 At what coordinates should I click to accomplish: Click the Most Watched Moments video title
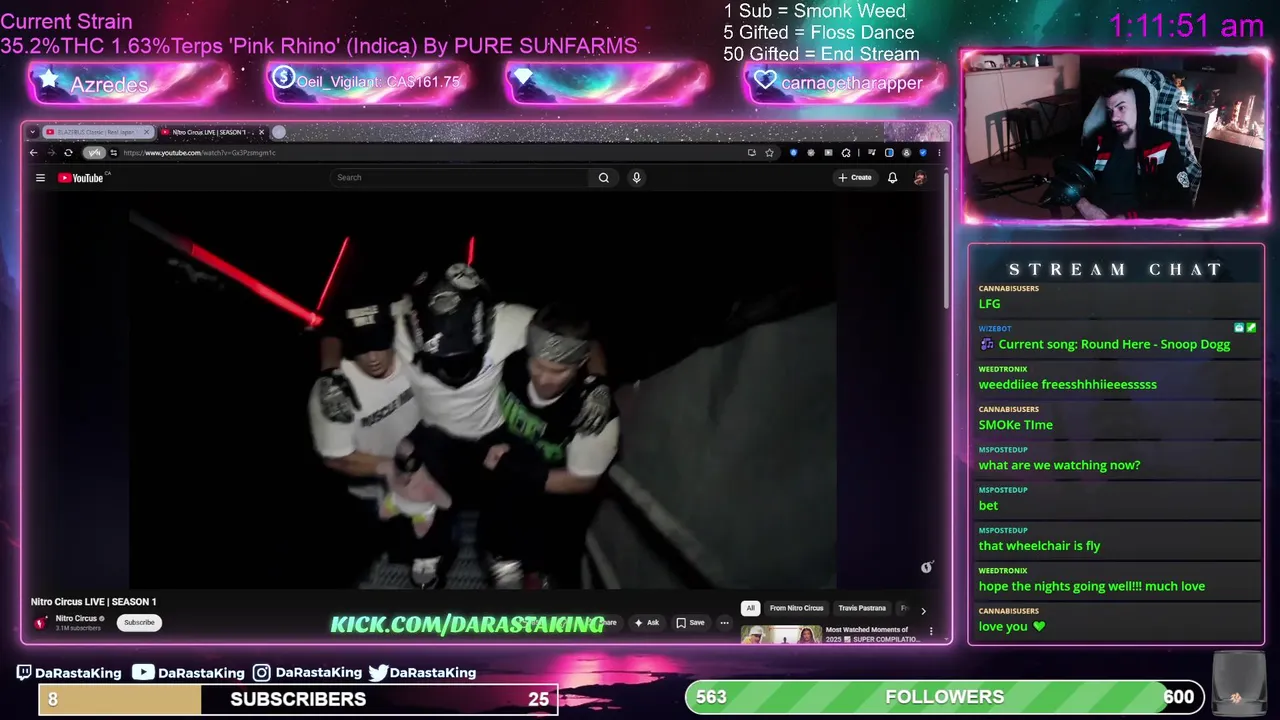pos(873,634)
